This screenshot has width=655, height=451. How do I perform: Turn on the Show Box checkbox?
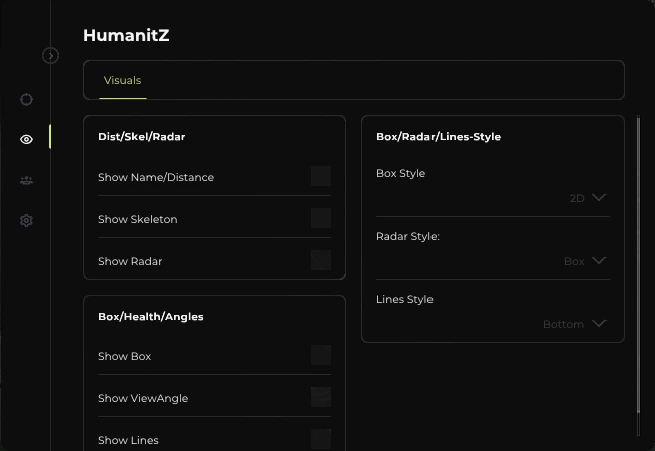click(x=321, y=355)
